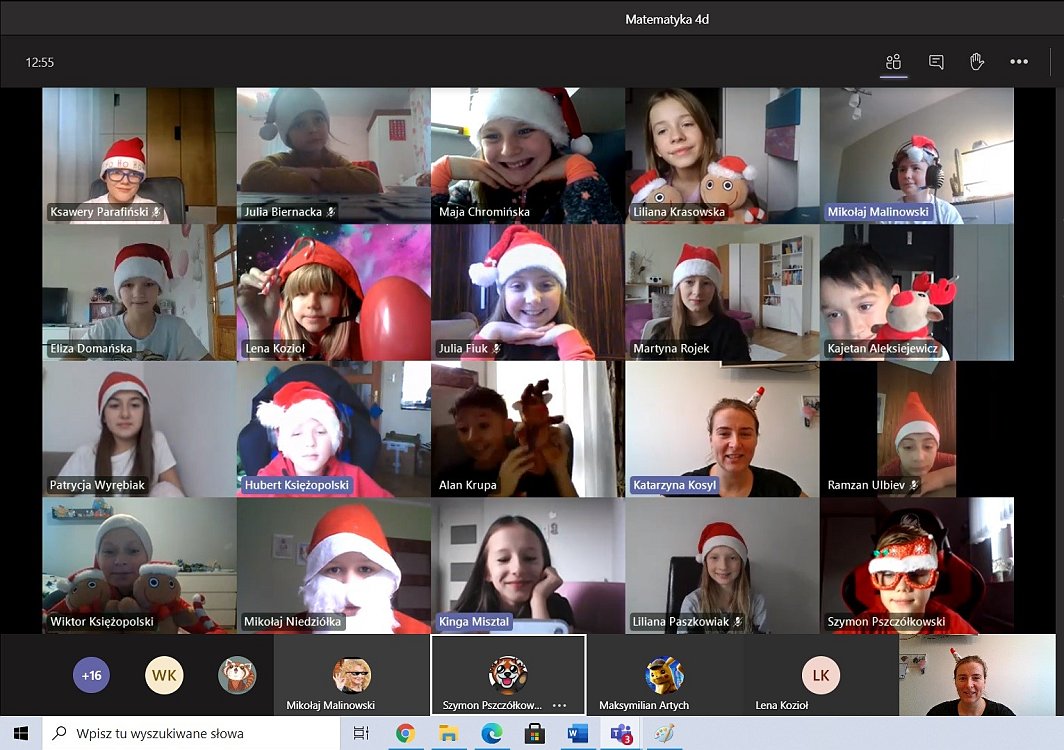The width and height of the screenshot is (1064, 750).
Task: Select Mikołaj Malinowski's avatar tile in the bottom strip
Action: (x=352, y=675)
